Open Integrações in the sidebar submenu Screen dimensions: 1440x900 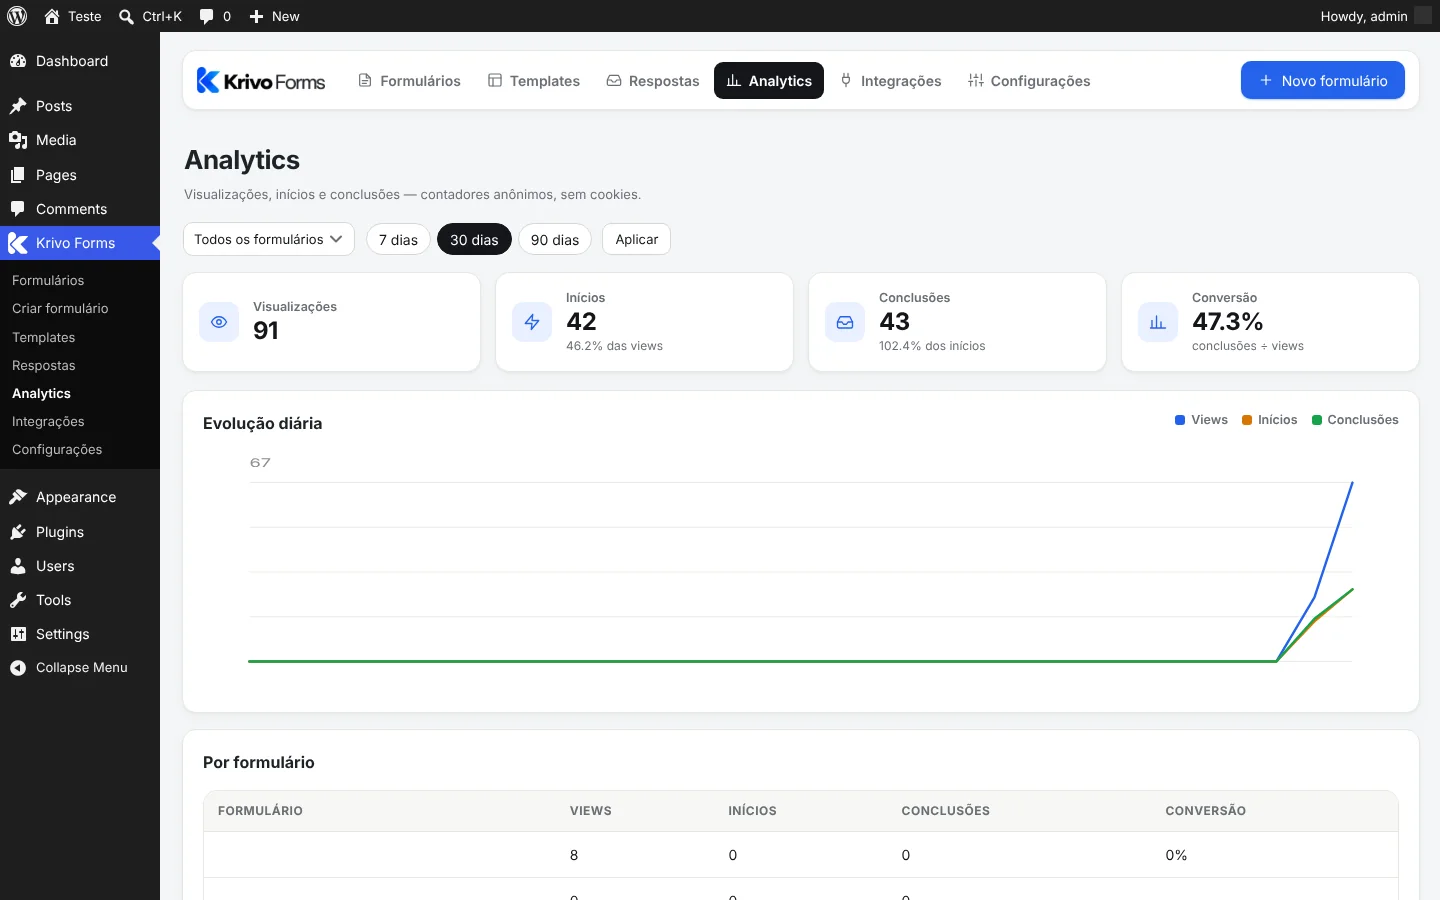[80, 422]
